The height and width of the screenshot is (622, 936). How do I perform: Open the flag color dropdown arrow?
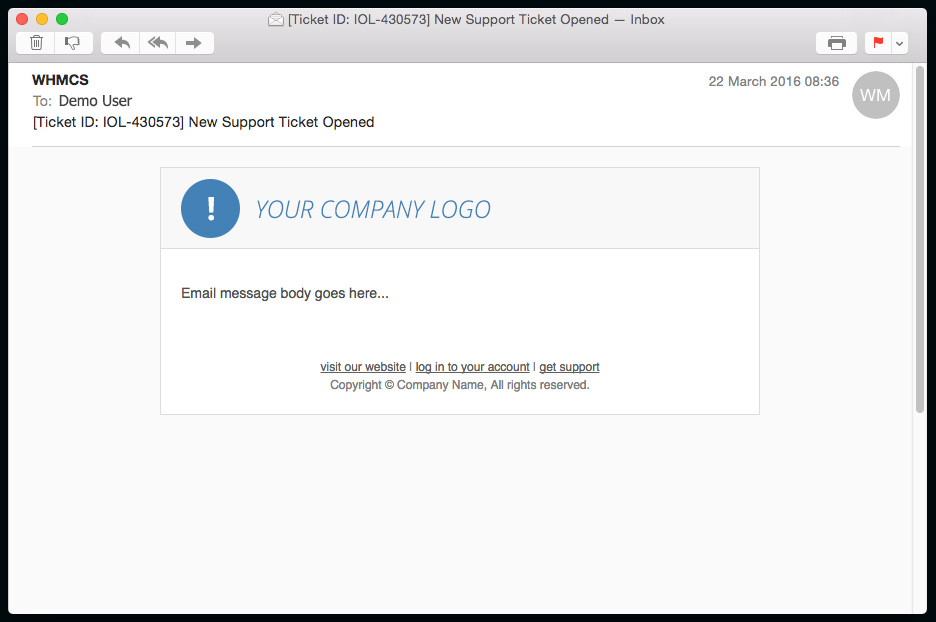click(x=900, y=43)
